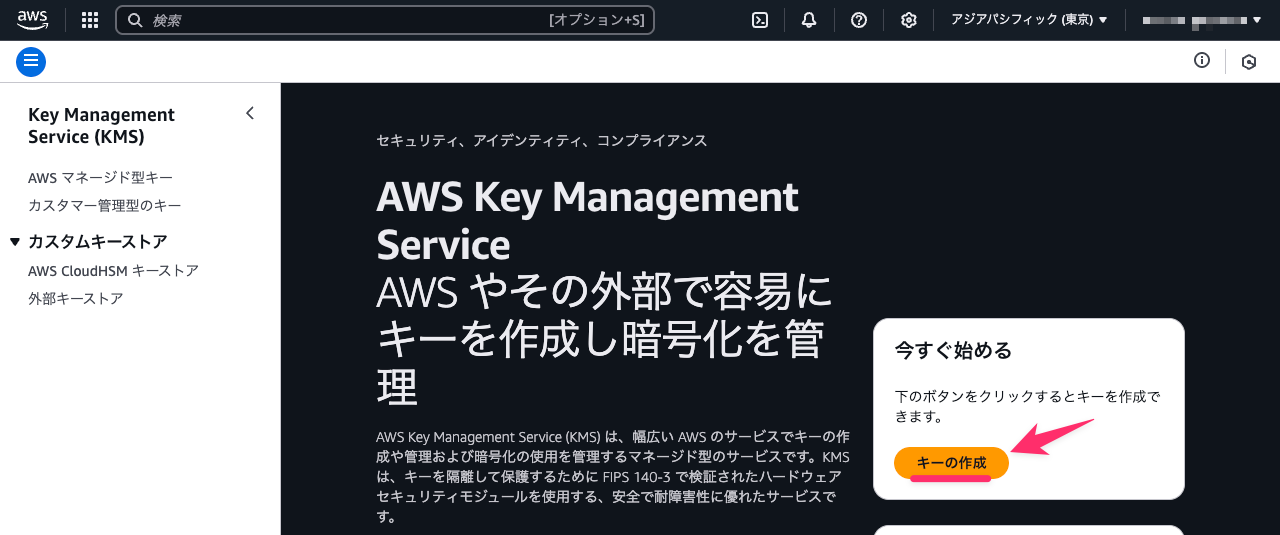This screenshot has height=535, width=1280.
Task: Open the help question mark icon
Action: click(x=859, y=20)
